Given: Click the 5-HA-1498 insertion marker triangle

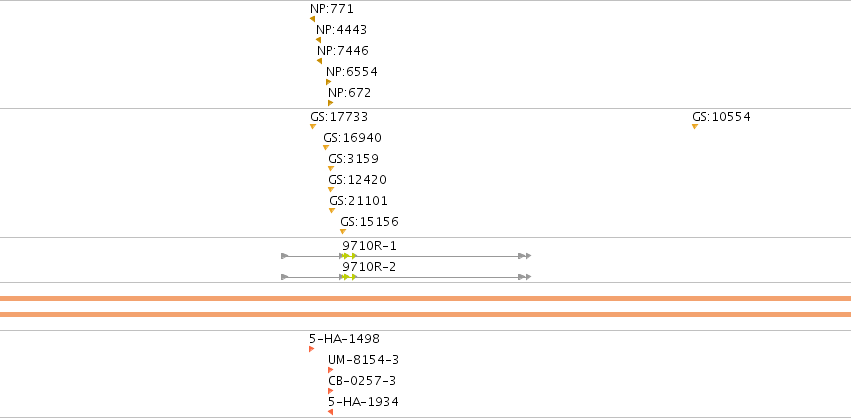Looking at the screenshot, I should coord(312,349).
